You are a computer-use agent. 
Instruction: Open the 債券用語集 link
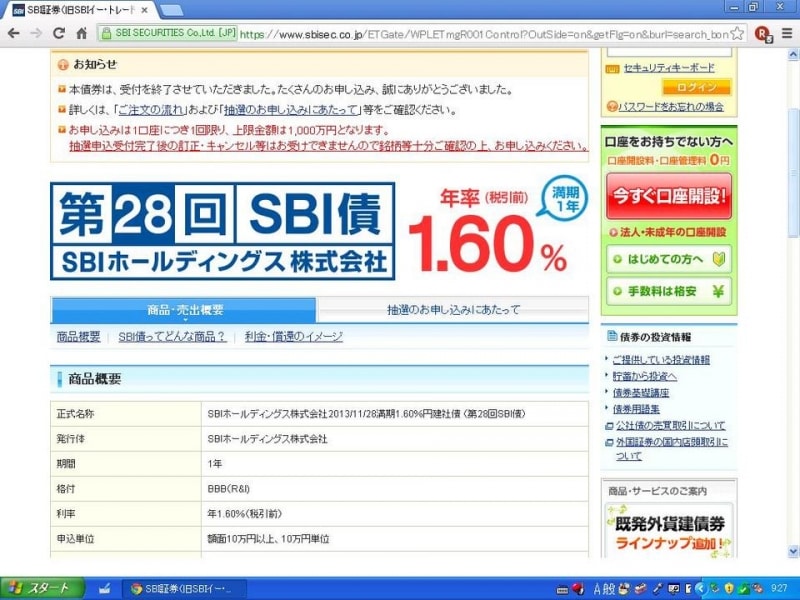pos(636,409)
